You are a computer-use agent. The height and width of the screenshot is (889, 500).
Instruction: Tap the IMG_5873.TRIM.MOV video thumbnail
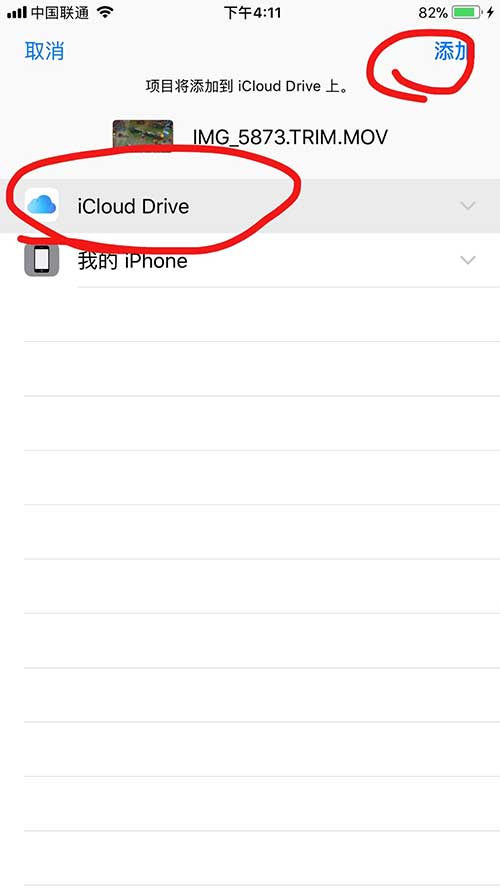point(142,136)
